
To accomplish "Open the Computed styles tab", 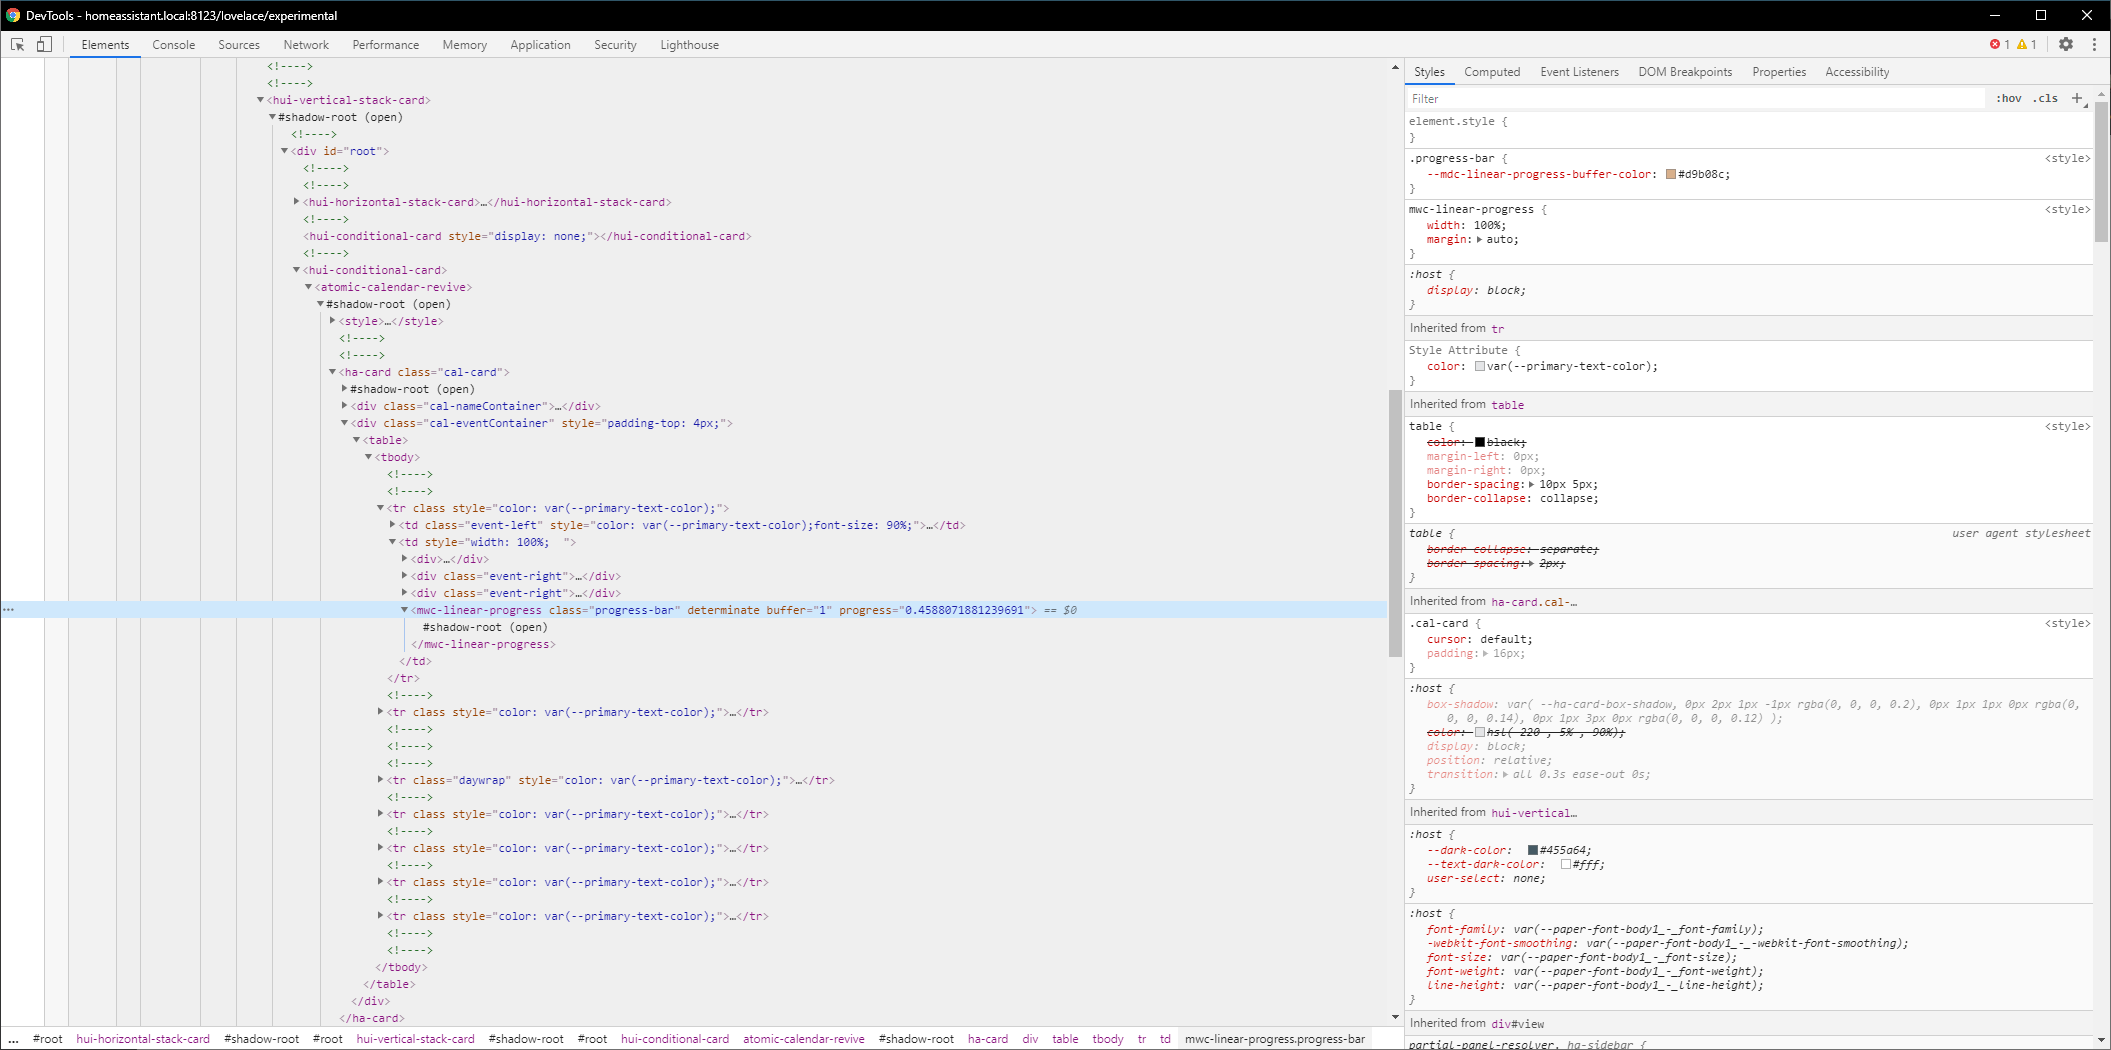I will [x=1492, y=71].
